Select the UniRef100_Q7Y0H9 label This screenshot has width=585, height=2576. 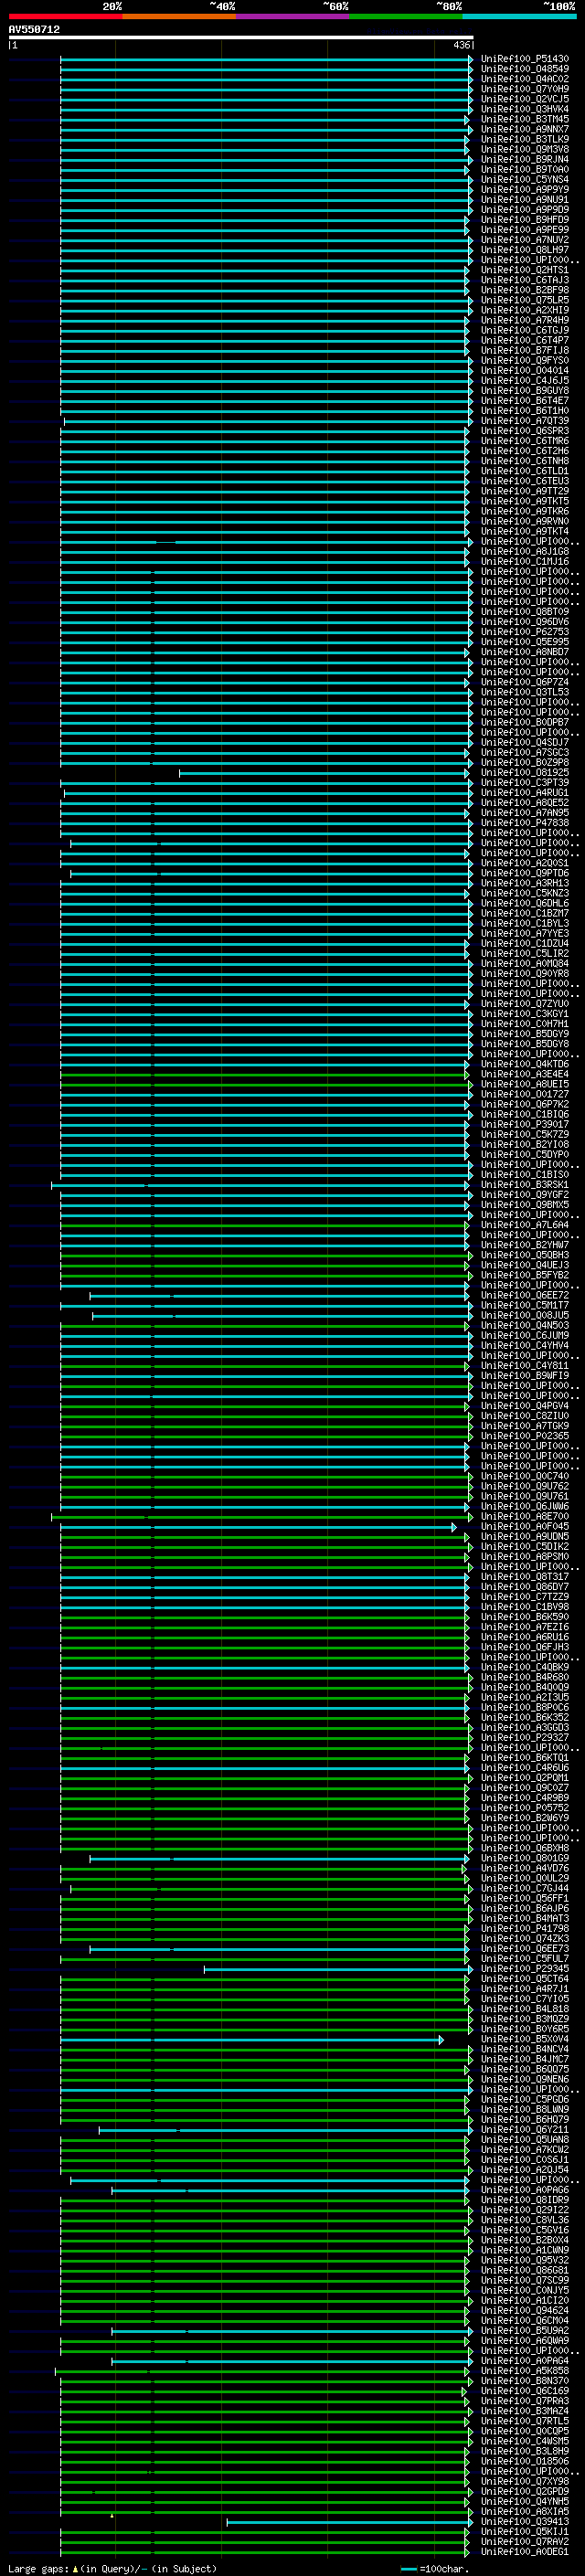pos(524,89)
